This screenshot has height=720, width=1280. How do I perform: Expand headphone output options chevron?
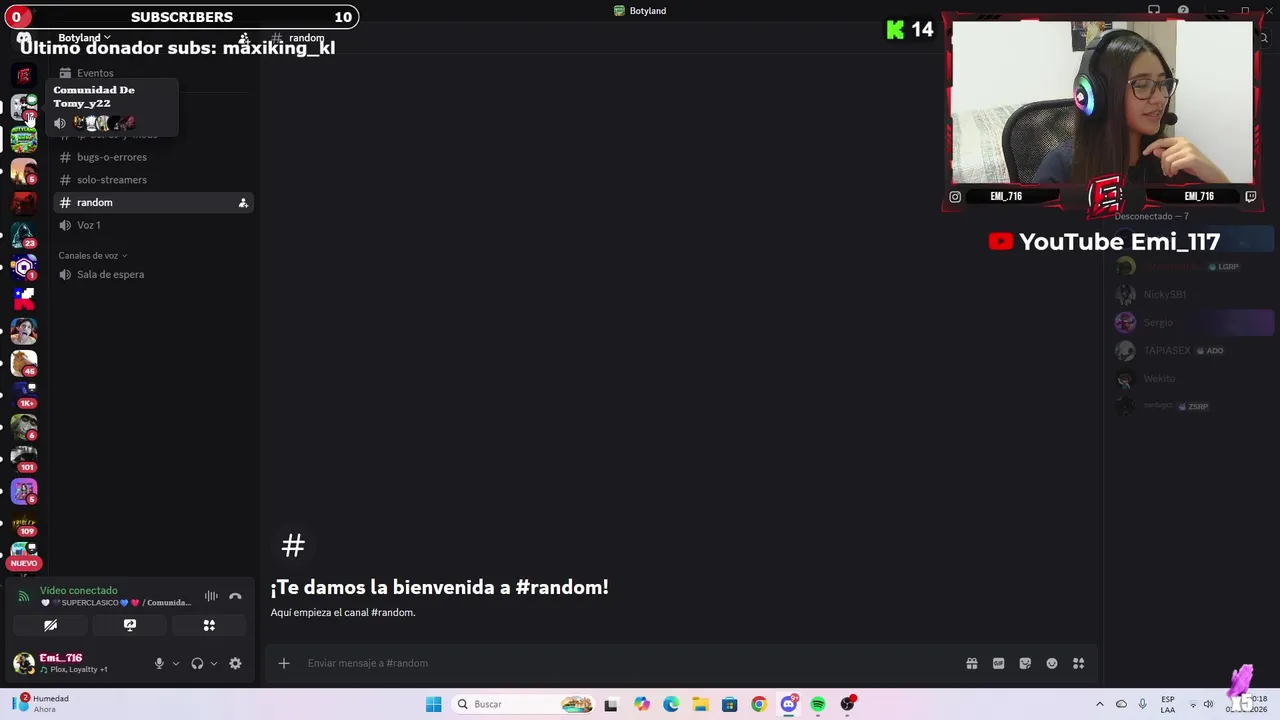[214, 663]
